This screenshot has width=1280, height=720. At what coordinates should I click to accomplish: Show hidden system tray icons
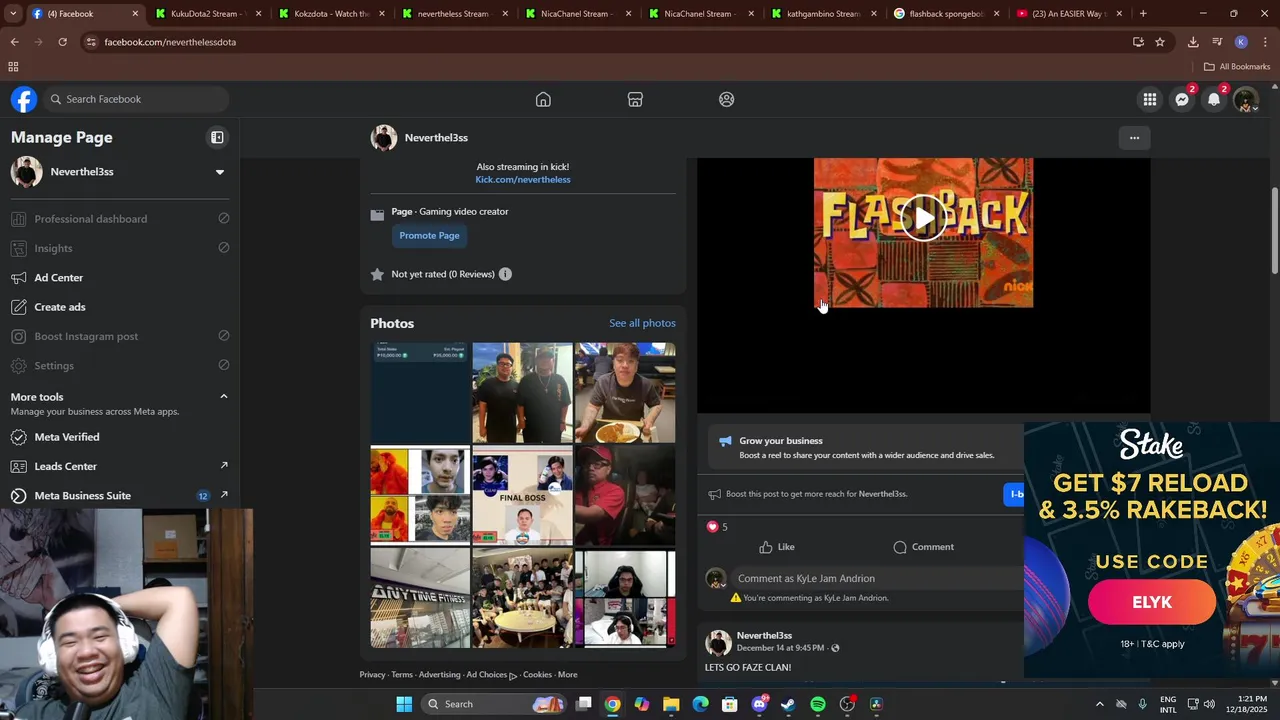[x=1099, y=704]
